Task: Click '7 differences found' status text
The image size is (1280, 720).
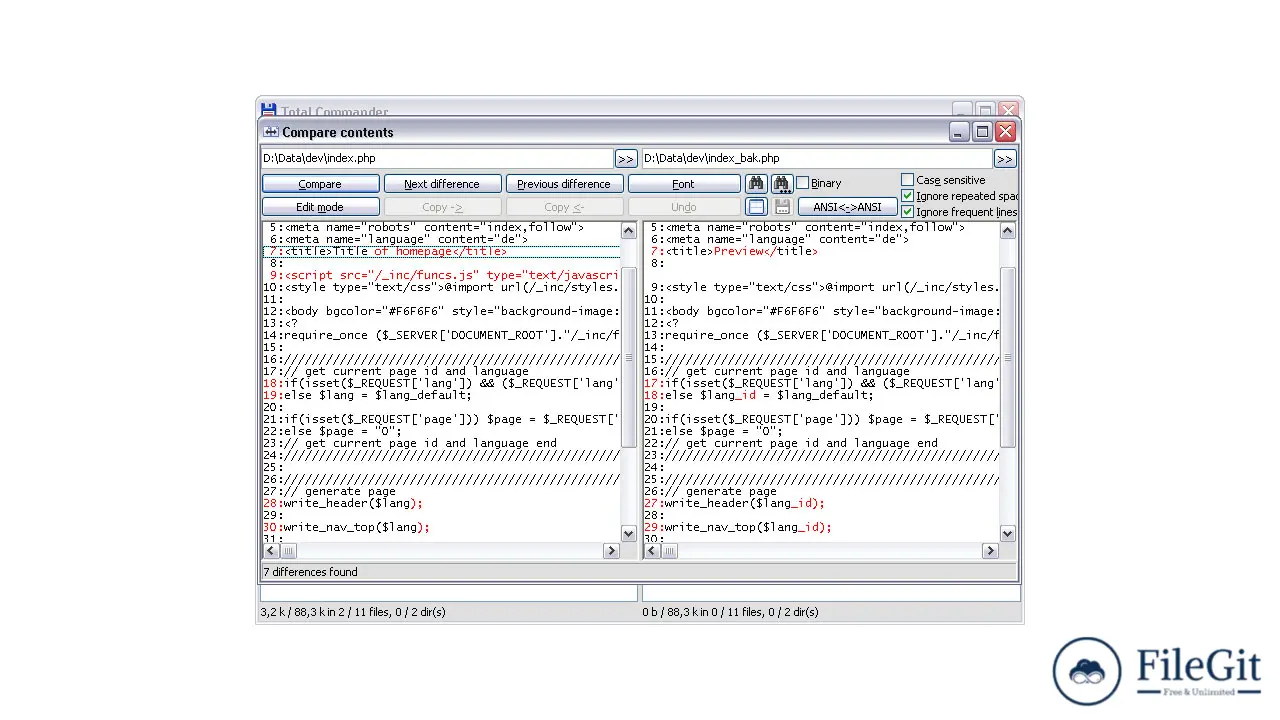Action: click(310, 572)
